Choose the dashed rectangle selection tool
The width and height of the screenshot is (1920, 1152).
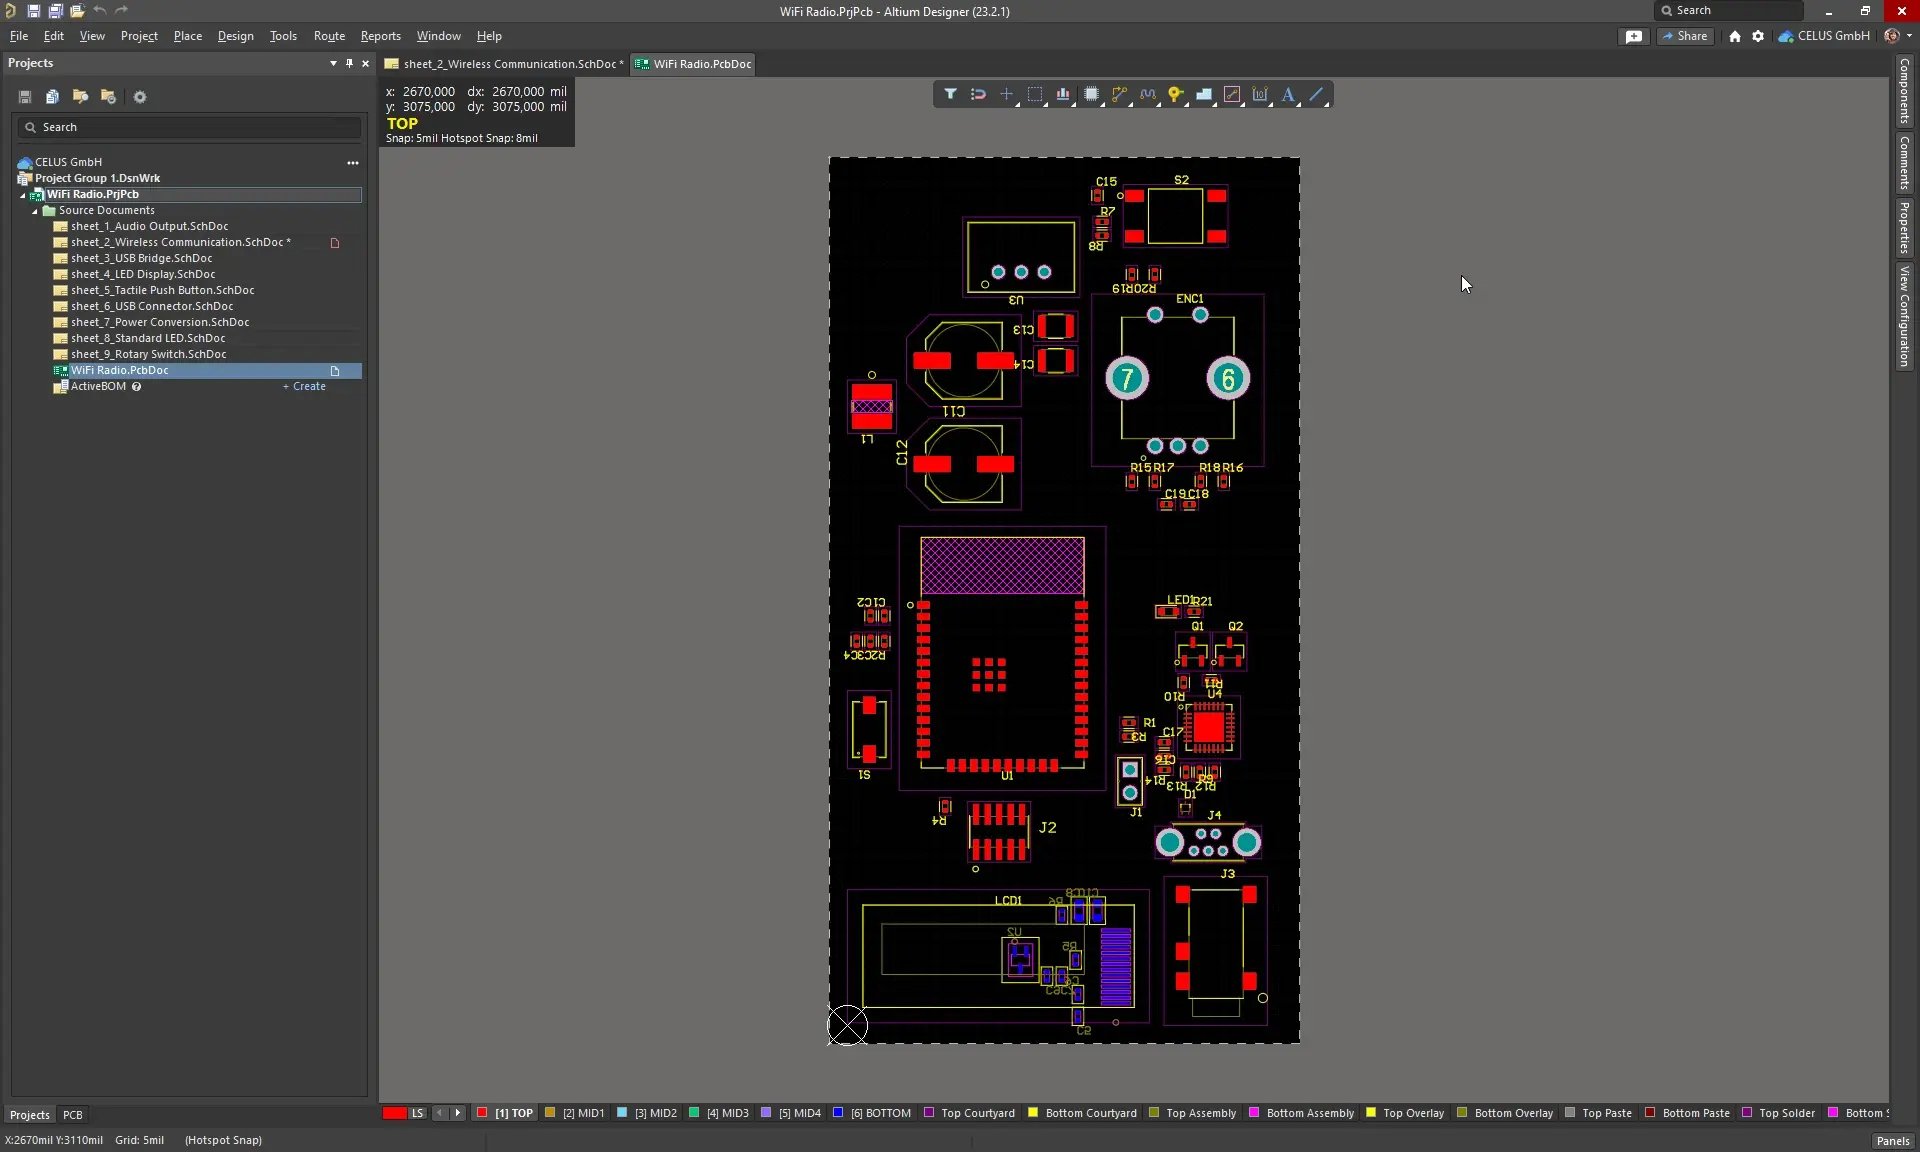(1035, 94)
